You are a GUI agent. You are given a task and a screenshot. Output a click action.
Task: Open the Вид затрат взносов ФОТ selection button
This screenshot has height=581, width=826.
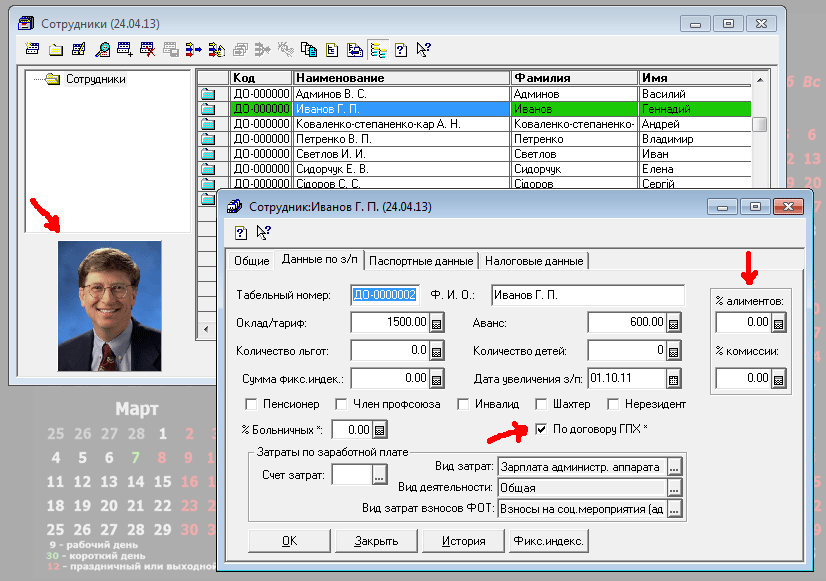coord(674,509)
